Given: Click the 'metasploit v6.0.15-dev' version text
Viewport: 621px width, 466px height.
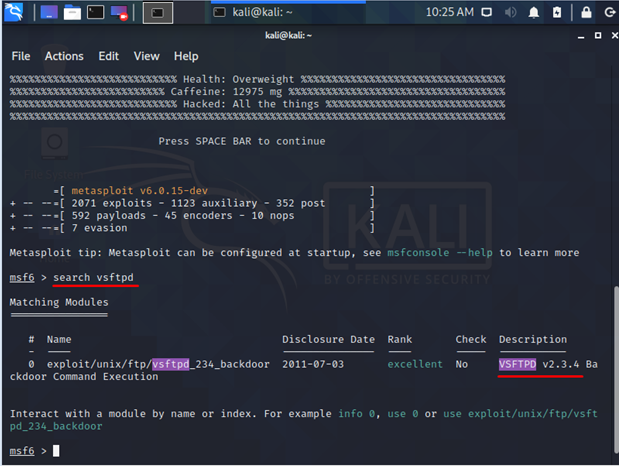Looking at the screenshot, I should click(x=139, y=190).
